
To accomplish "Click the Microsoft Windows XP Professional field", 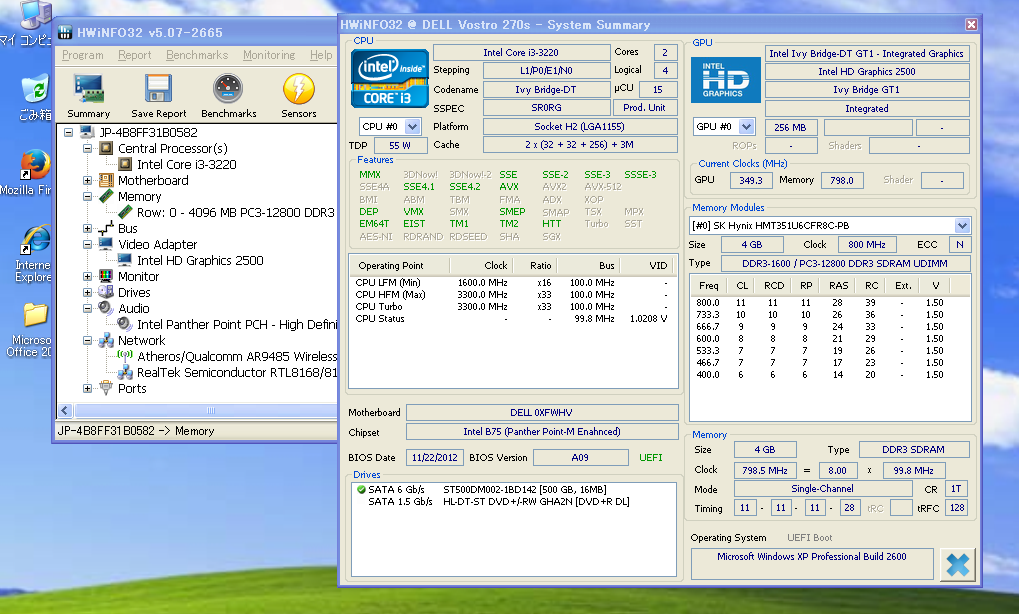I will click(x=811, y=563).
